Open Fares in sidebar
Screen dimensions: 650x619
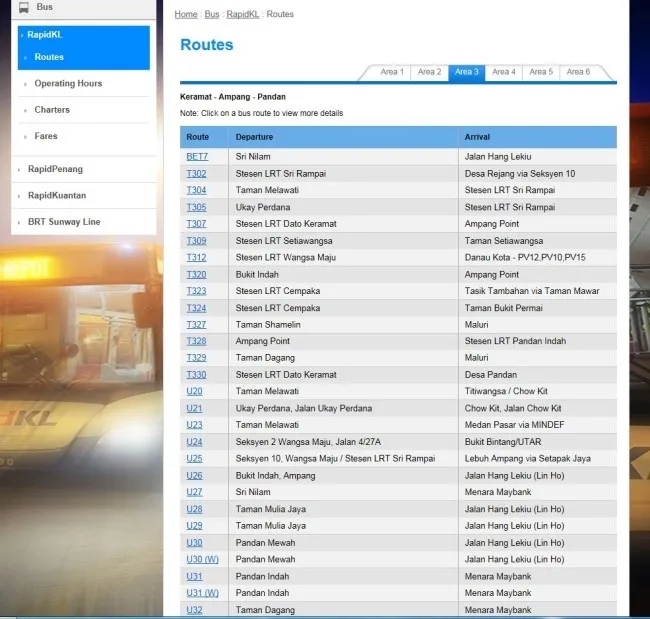[x=46, y=136]
